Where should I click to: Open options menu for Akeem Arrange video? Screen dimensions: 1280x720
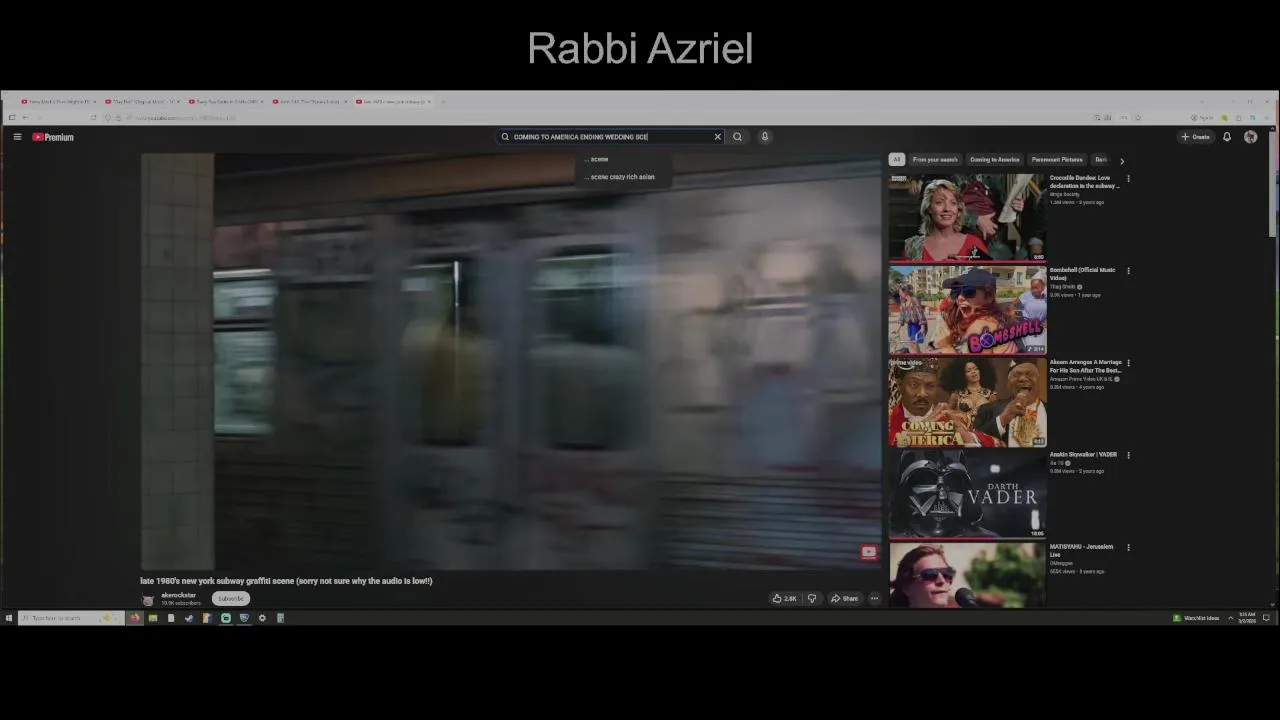1128,363
